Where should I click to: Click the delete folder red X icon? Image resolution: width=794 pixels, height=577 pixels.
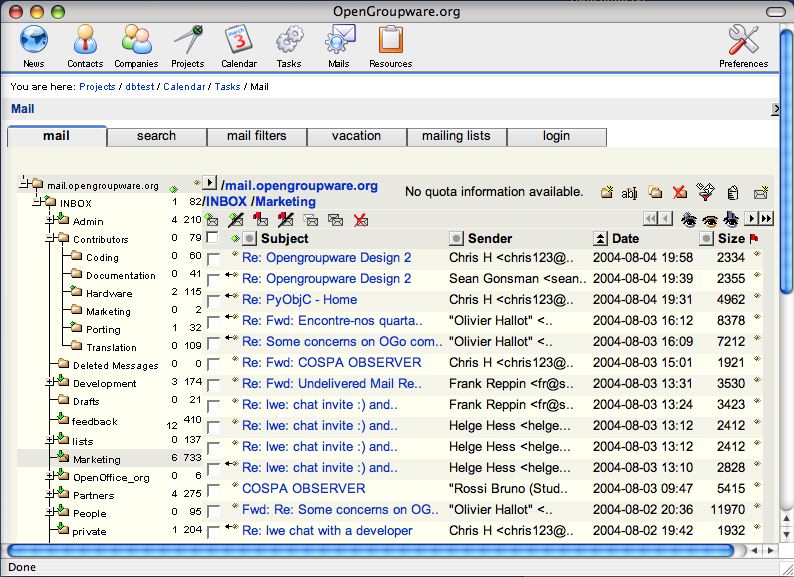(x=680, y=192)
